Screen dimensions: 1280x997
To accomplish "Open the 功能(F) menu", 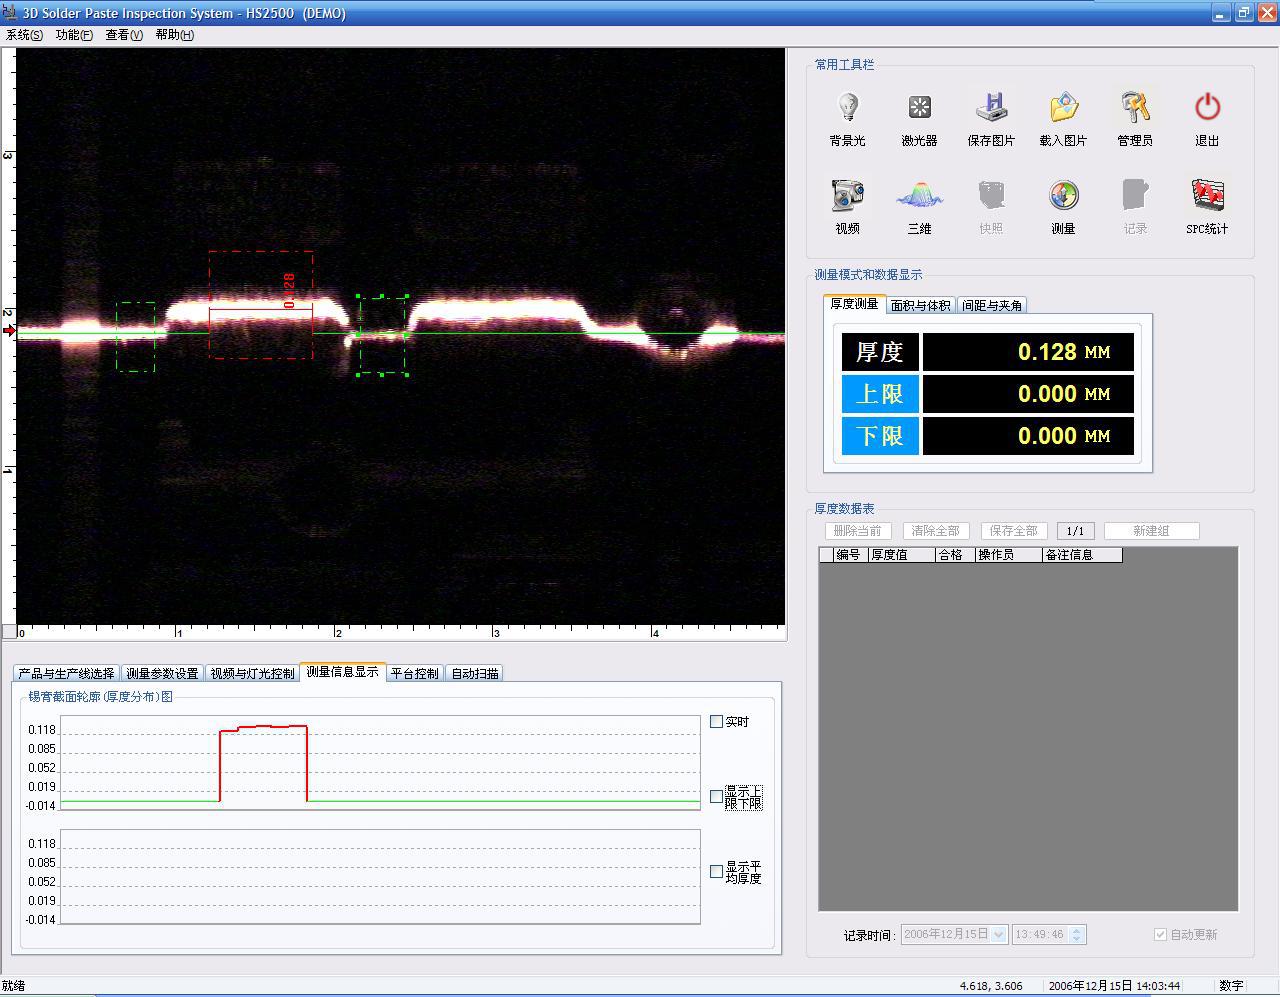I will coord(74,35).
